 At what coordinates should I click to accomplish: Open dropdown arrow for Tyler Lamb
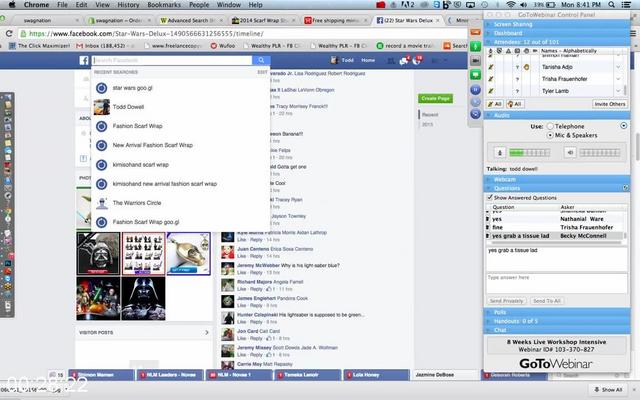pyautogui.click(x=618, y=91)
